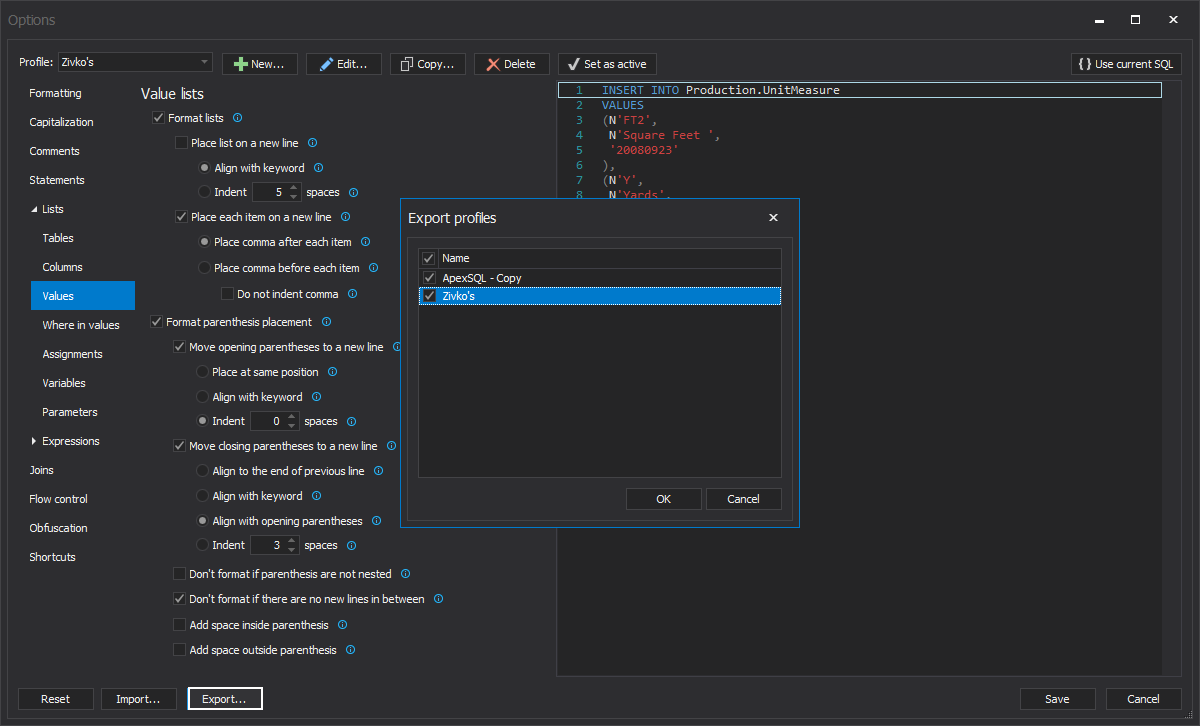
Task: Expand the Expressions tree section
Action: tap(34, 441)
